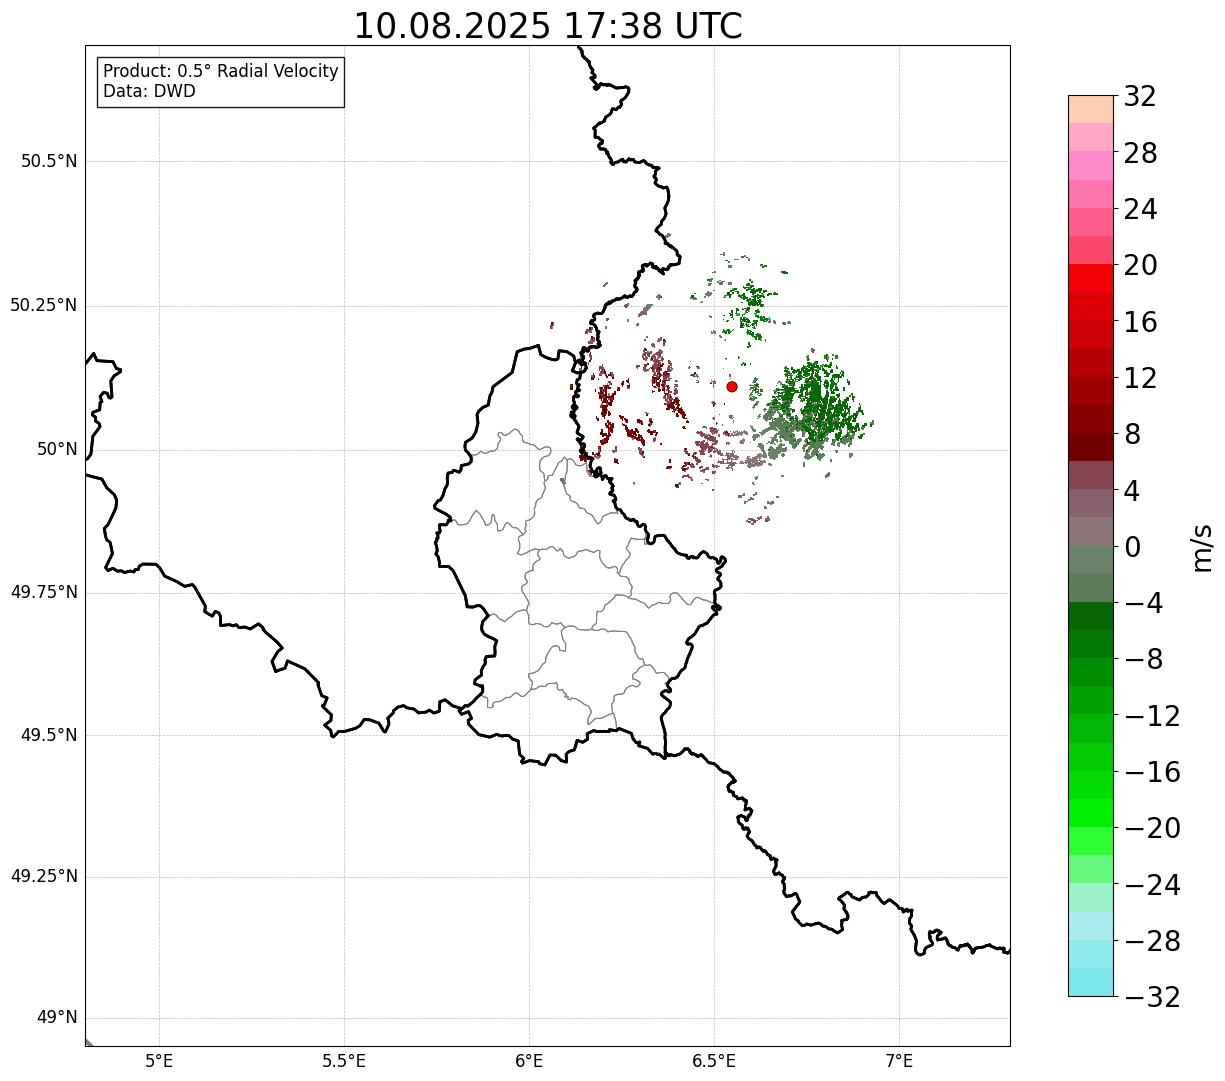Click the 5°E longitude label
1225x1081 pixels.
pyautogui.click(x=159, y=1061)
